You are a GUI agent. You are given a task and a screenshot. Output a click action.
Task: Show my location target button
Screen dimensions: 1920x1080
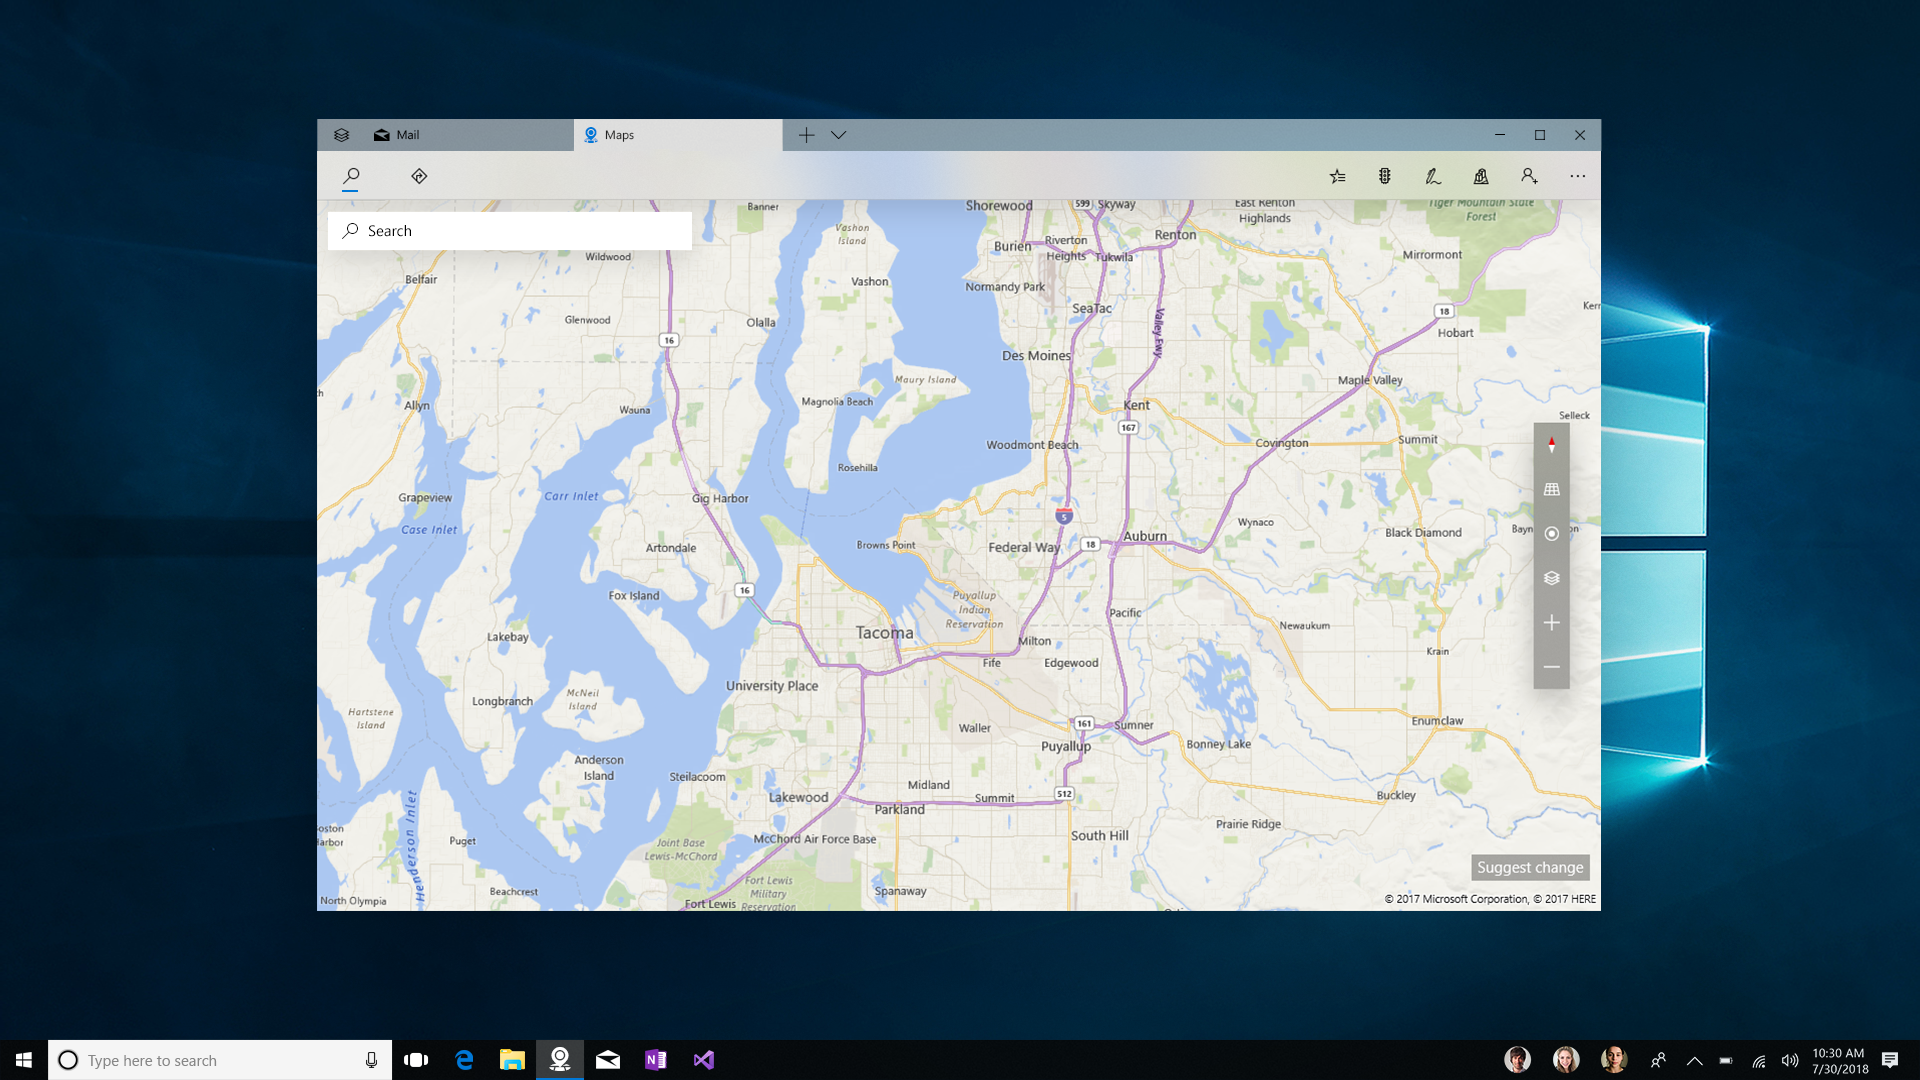pyautogui.click(x=1551, y=534)
